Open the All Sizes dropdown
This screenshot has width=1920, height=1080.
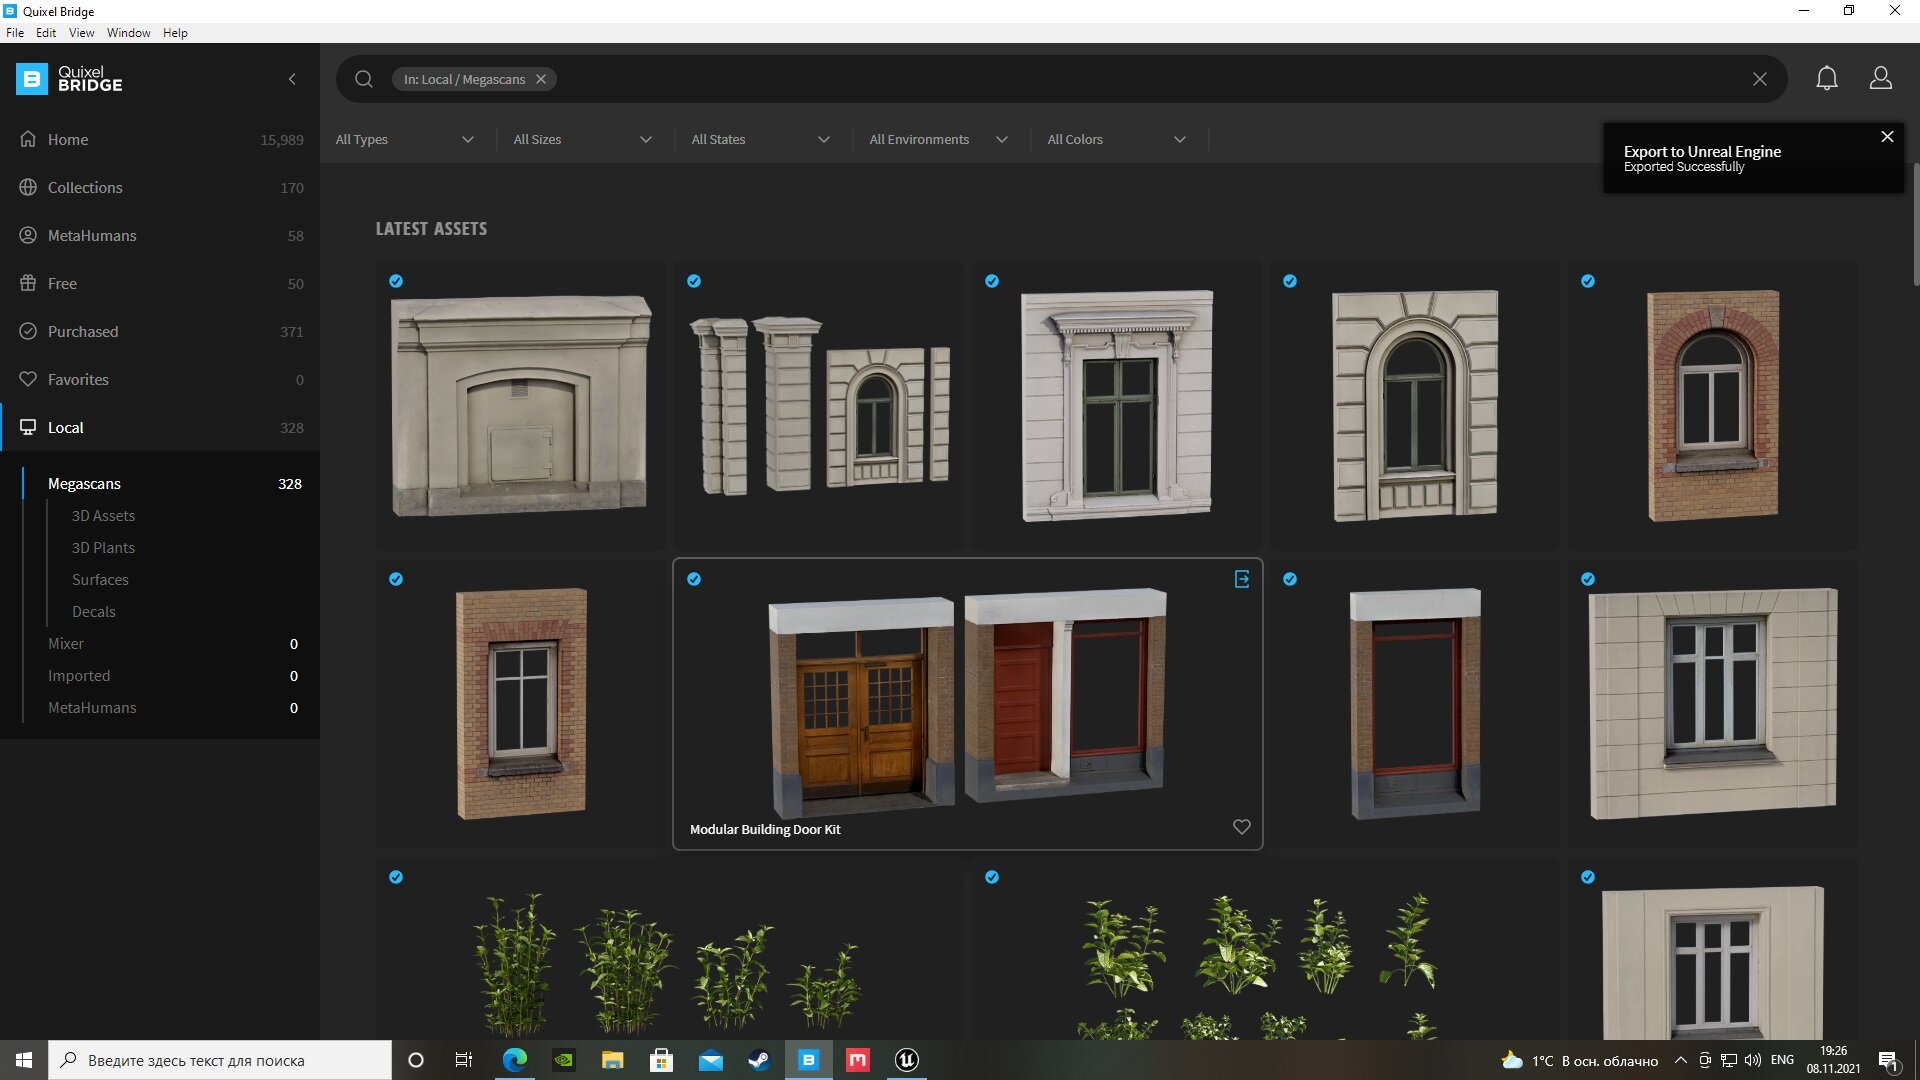pos(583,139)
